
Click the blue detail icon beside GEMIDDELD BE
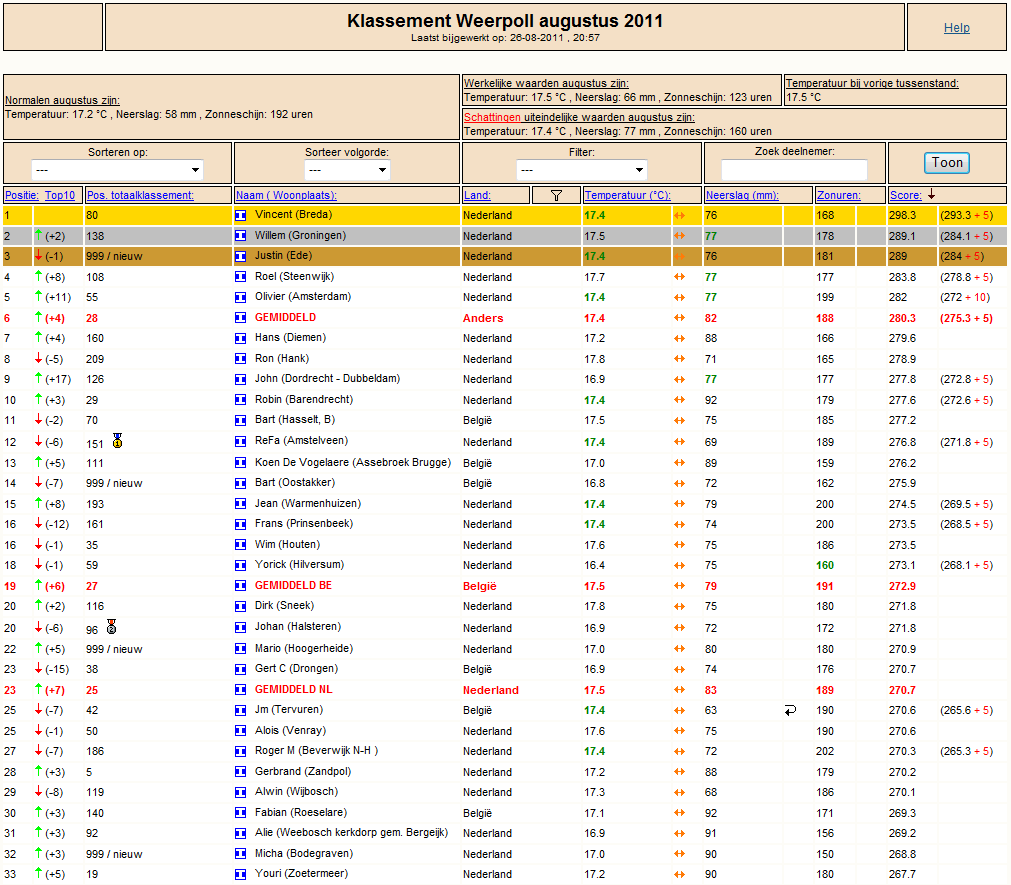(x=240, y=586)
